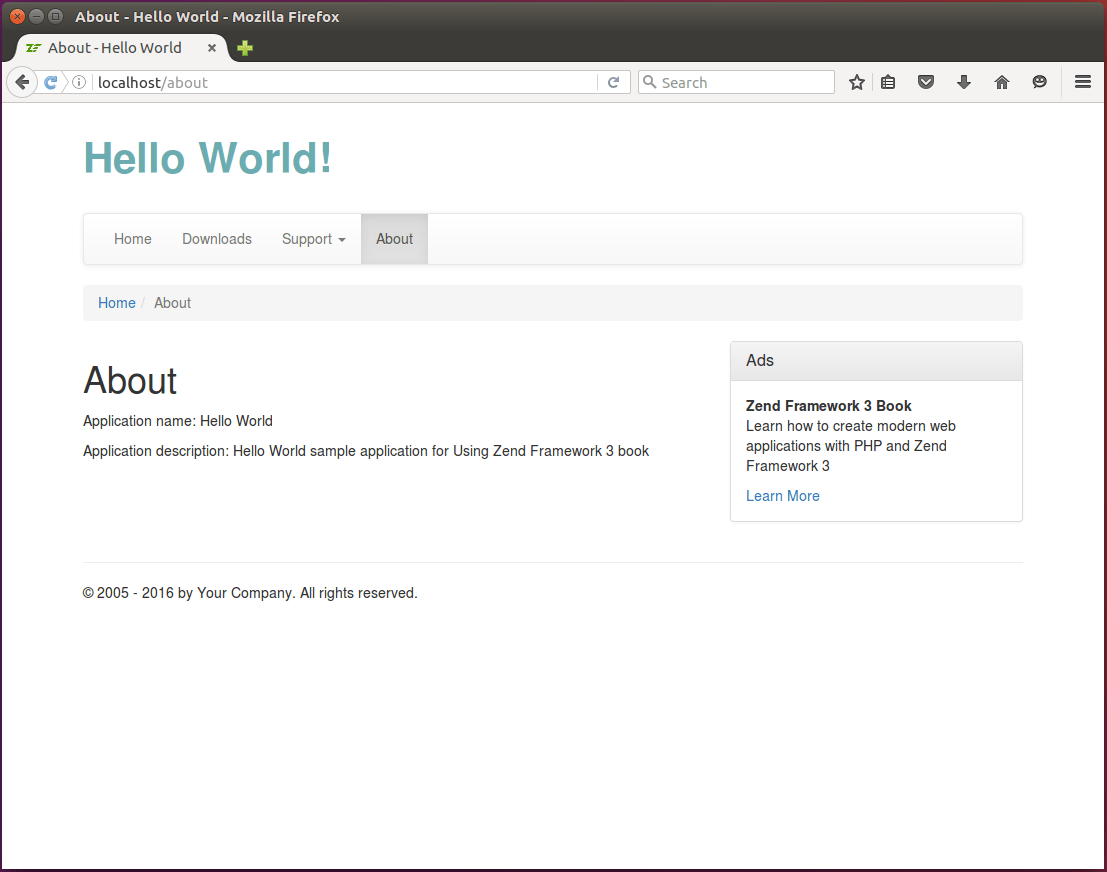Navigate back with the back arrow
The image size is (1107, 872).
(21, 82)
